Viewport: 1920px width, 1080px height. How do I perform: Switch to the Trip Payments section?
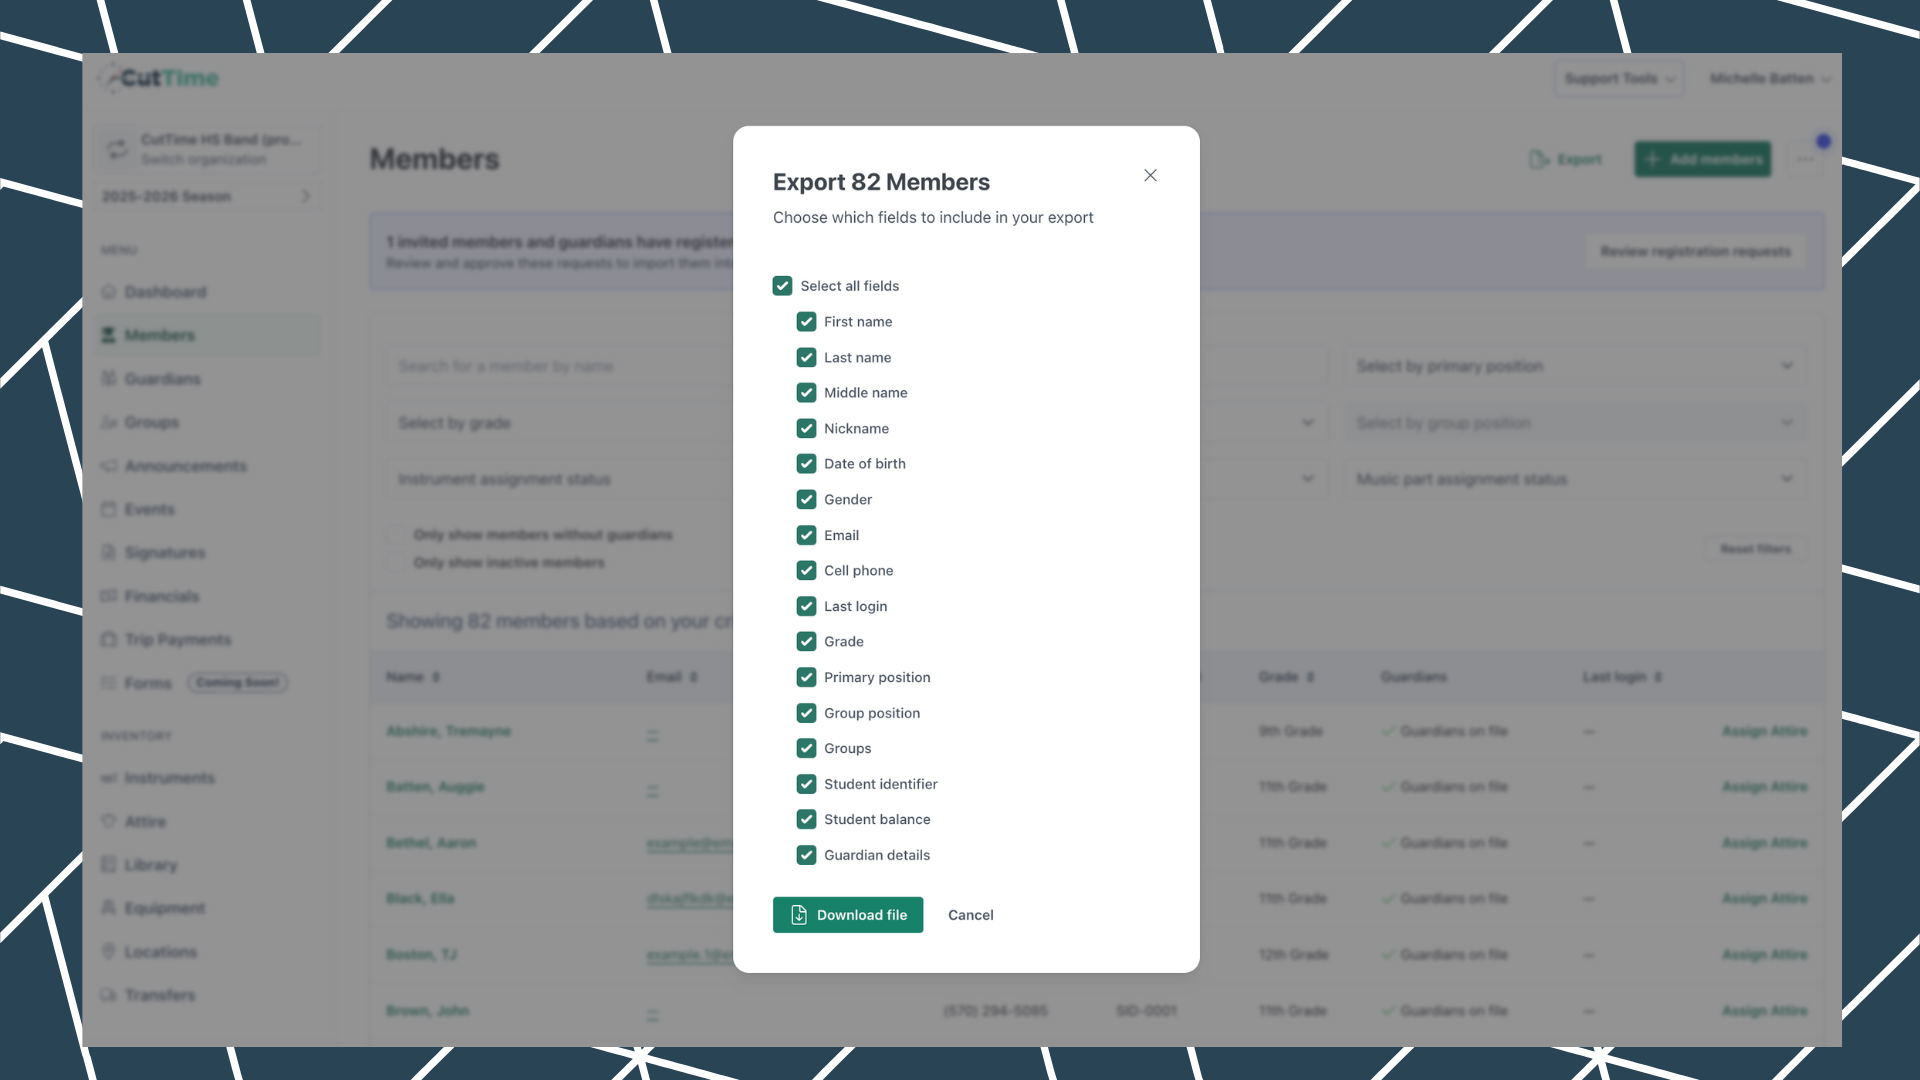[x=177, y=639]
